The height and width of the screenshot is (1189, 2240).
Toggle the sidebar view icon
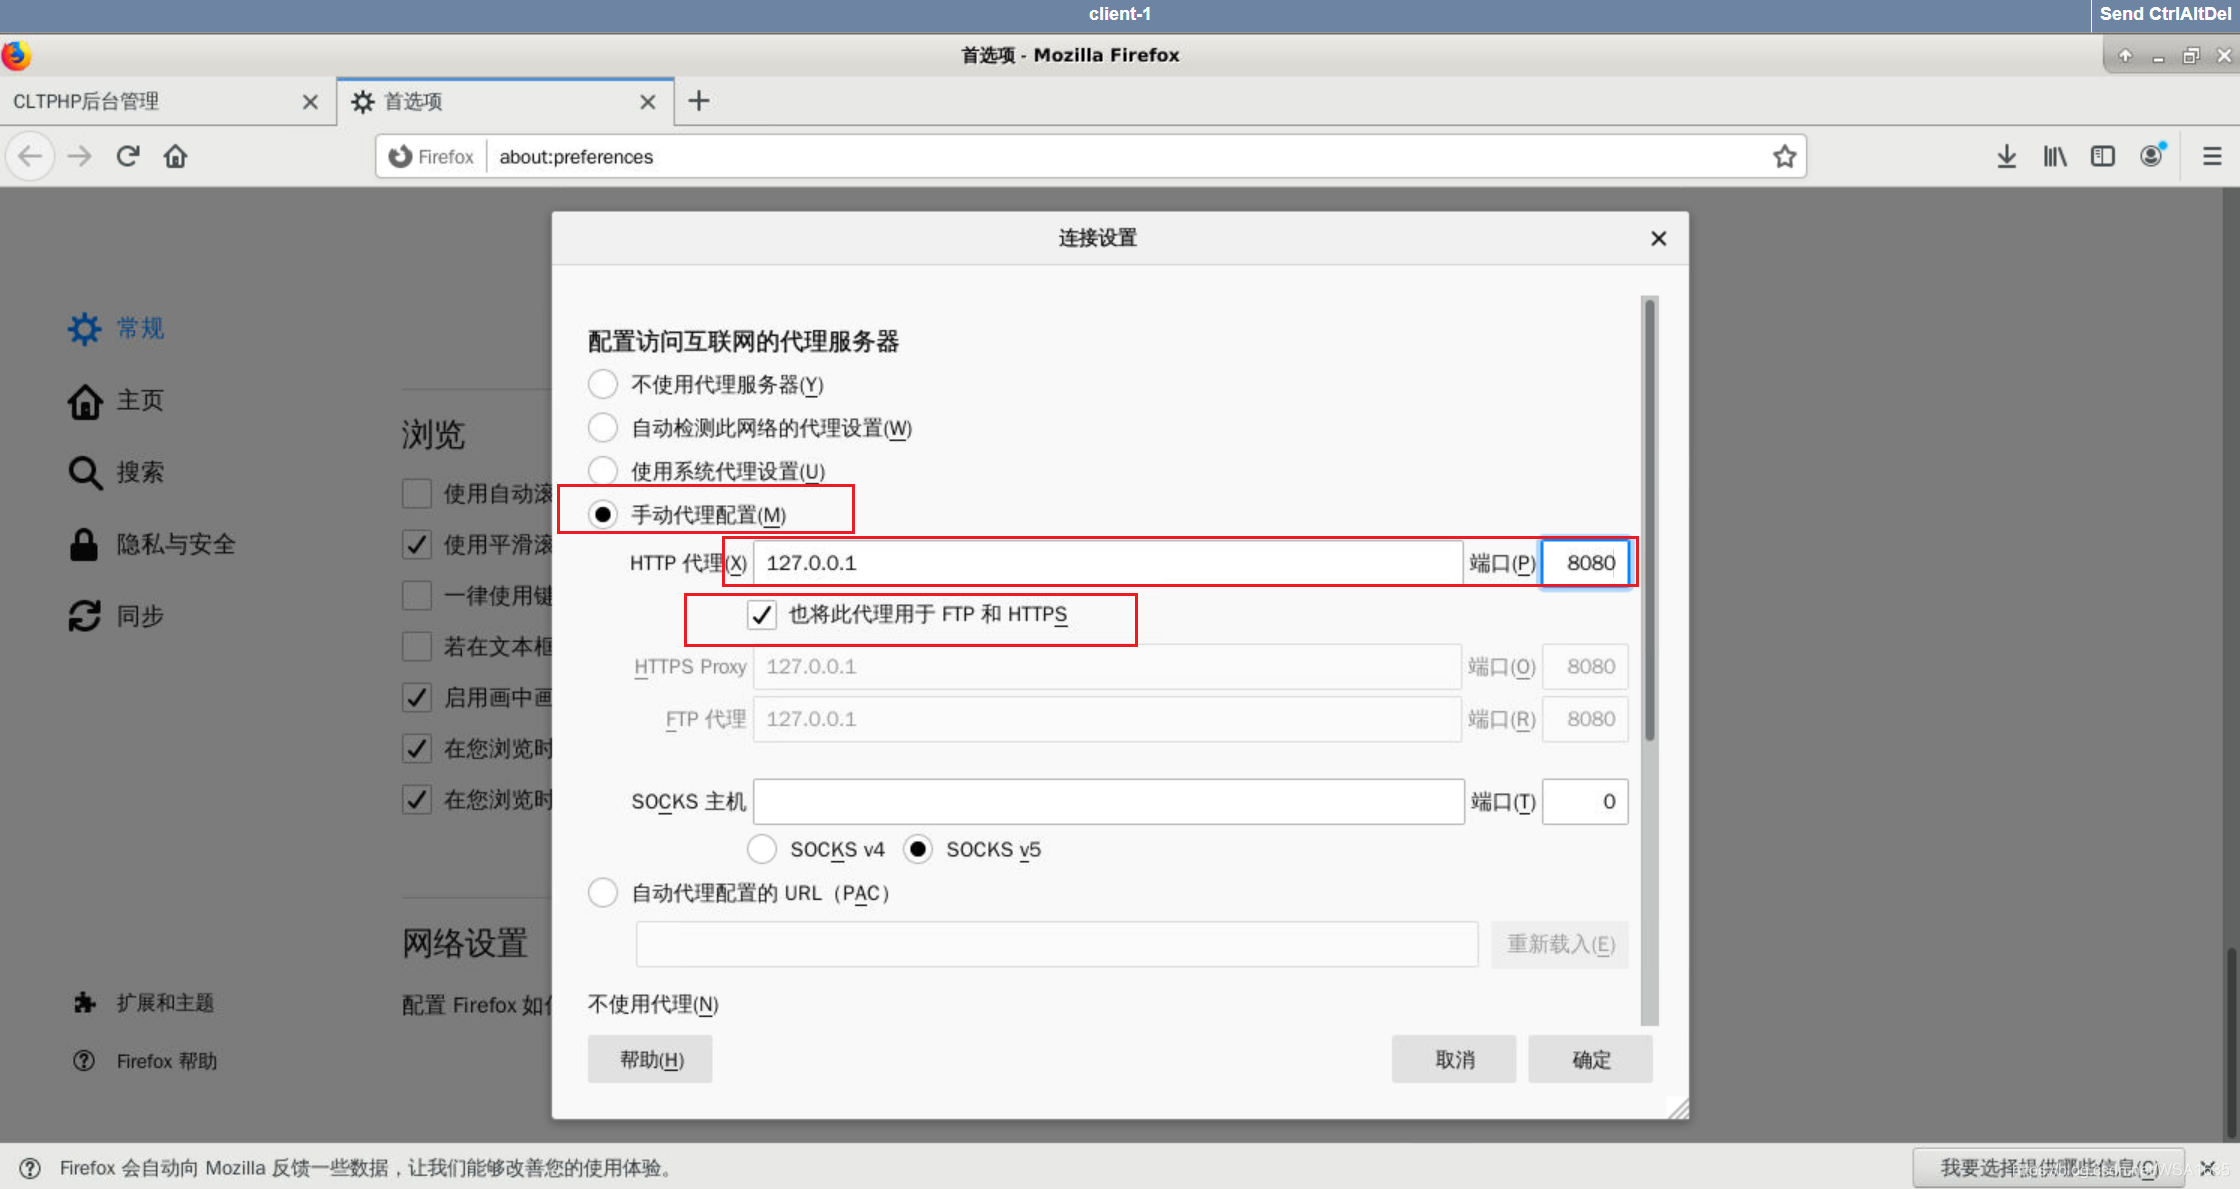coord(2103,156)
